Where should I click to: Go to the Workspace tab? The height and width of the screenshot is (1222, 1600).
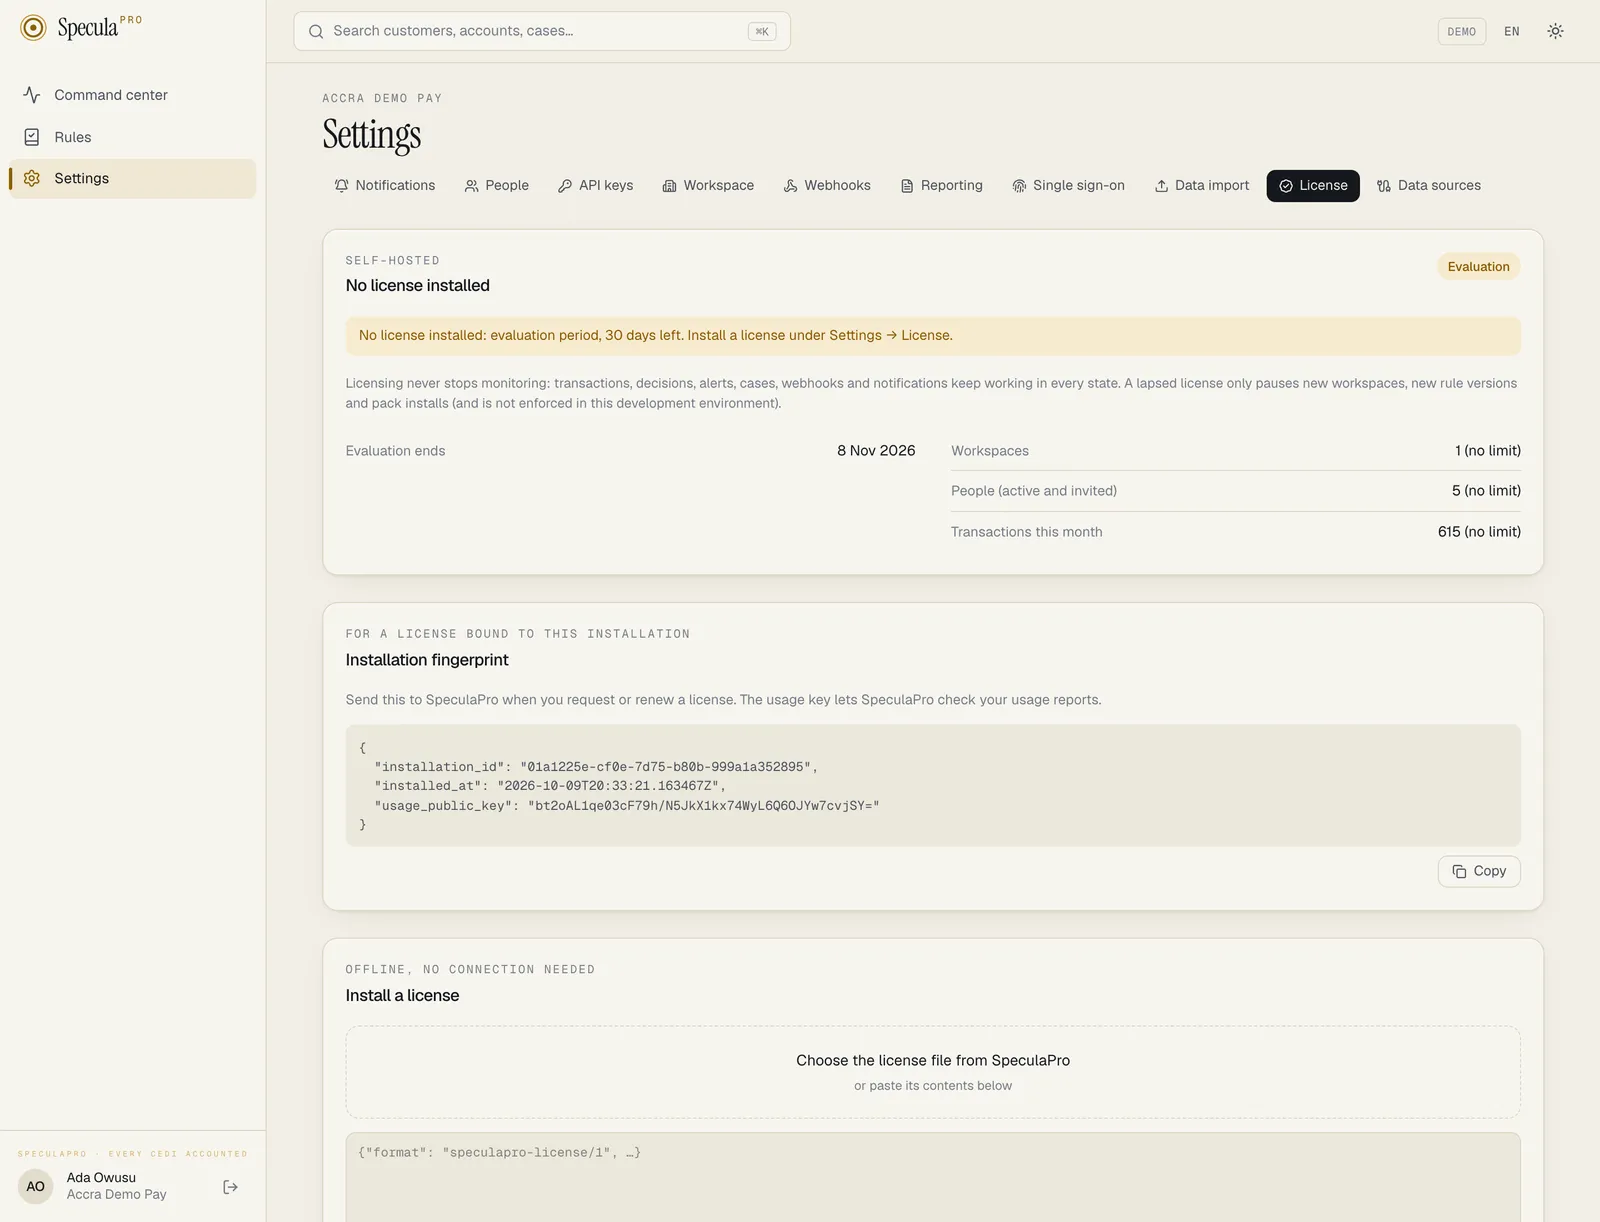pyautogui.click(x=709, y=186)
